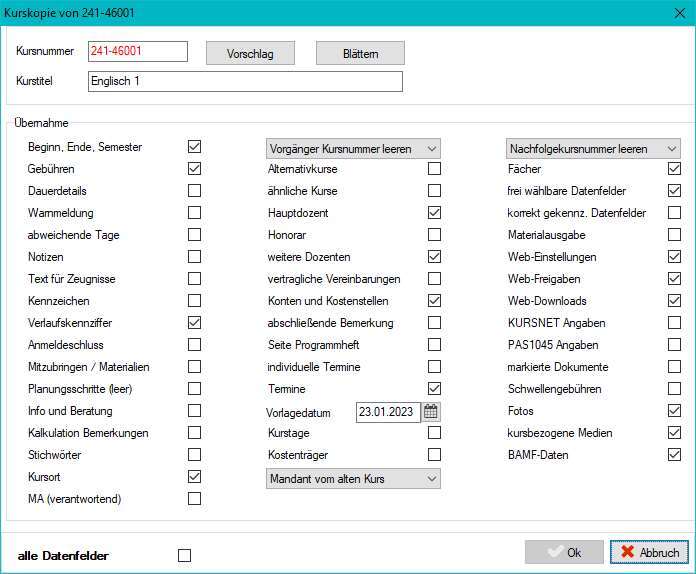
Task: Click into the Kurstitel text field
Action: click(245, 82)
